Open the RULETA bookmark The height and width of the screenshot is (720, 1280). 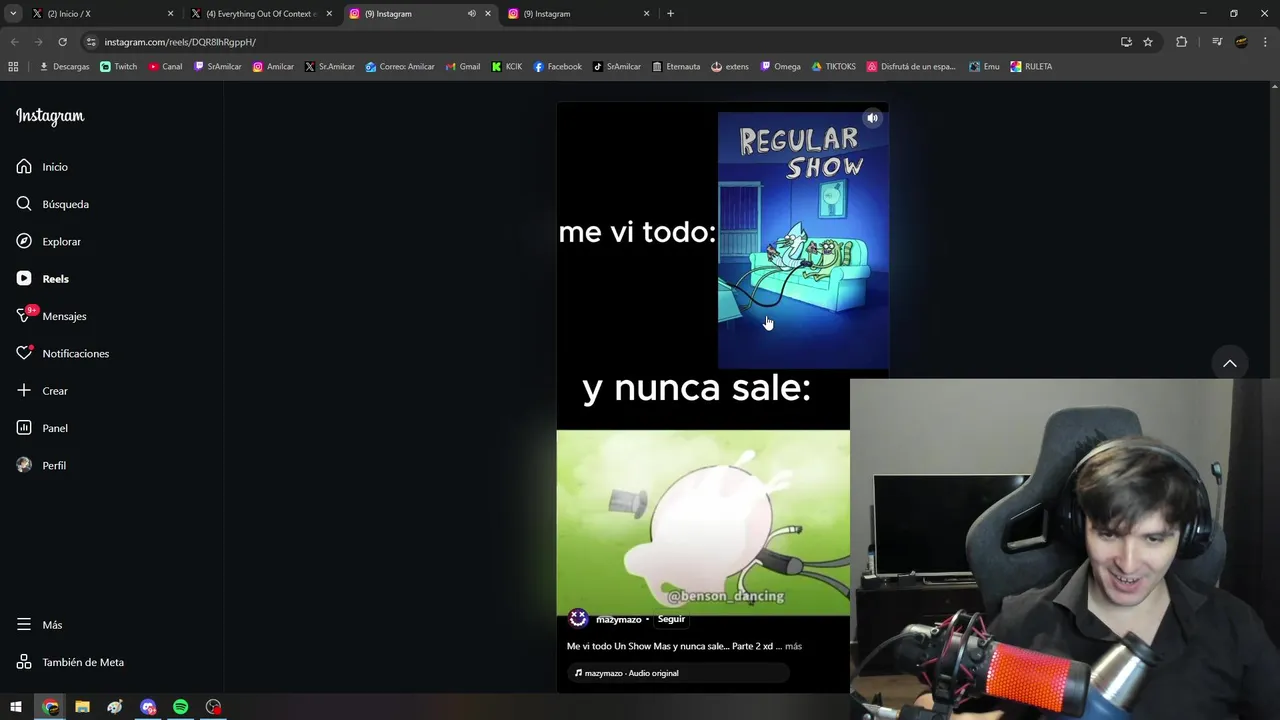1031,67
